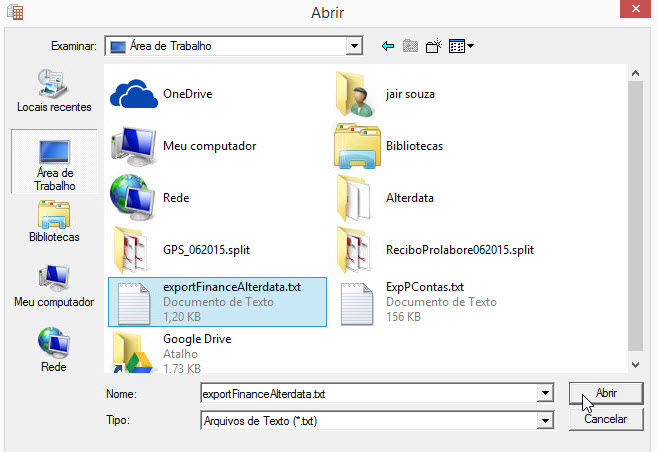Viewport: 657px width, 452px height.
Task: Click the Abrir button
Action: point(606,393)
